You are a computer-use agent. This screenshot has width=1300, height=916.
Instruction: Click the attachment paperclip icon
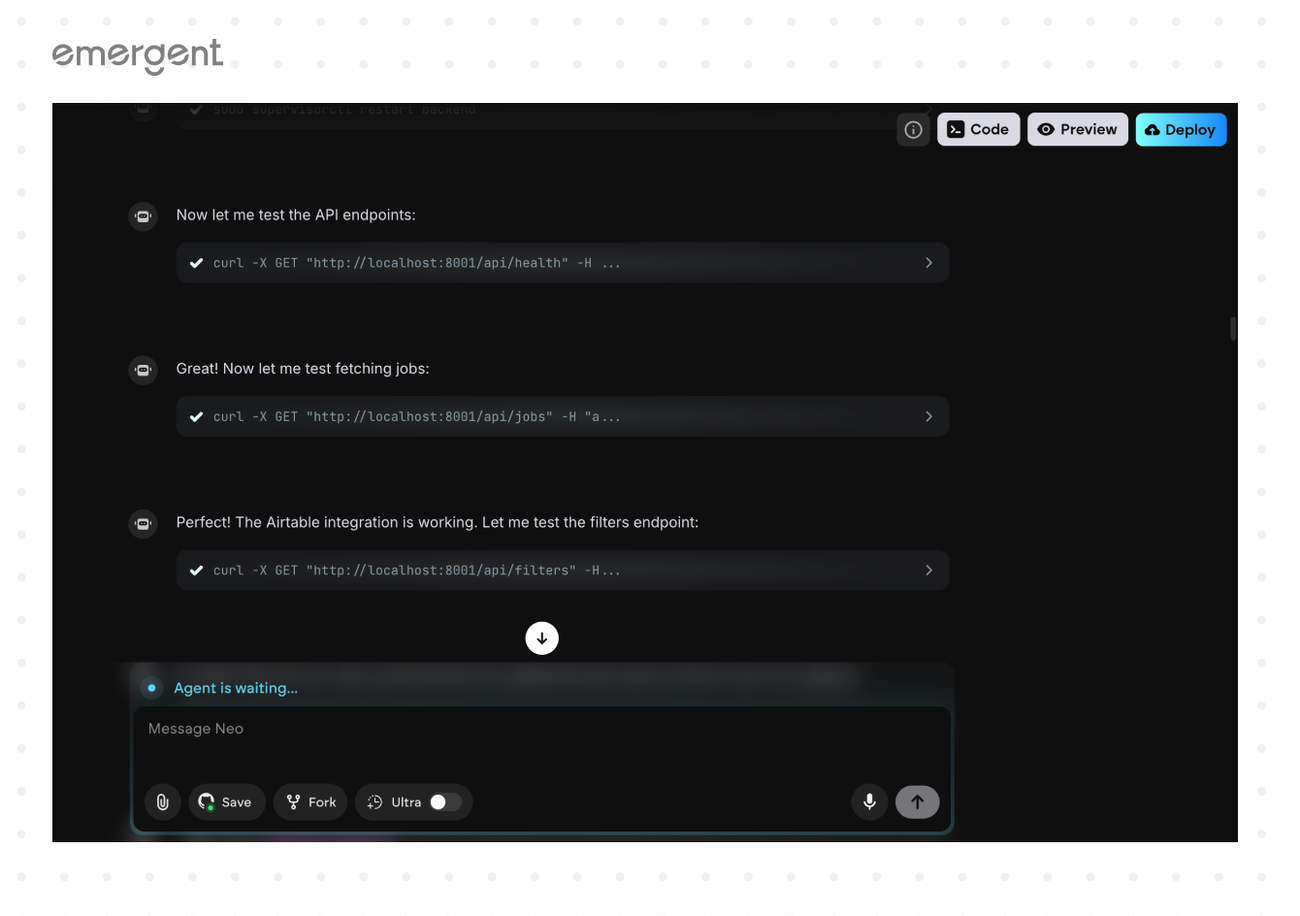162,802
